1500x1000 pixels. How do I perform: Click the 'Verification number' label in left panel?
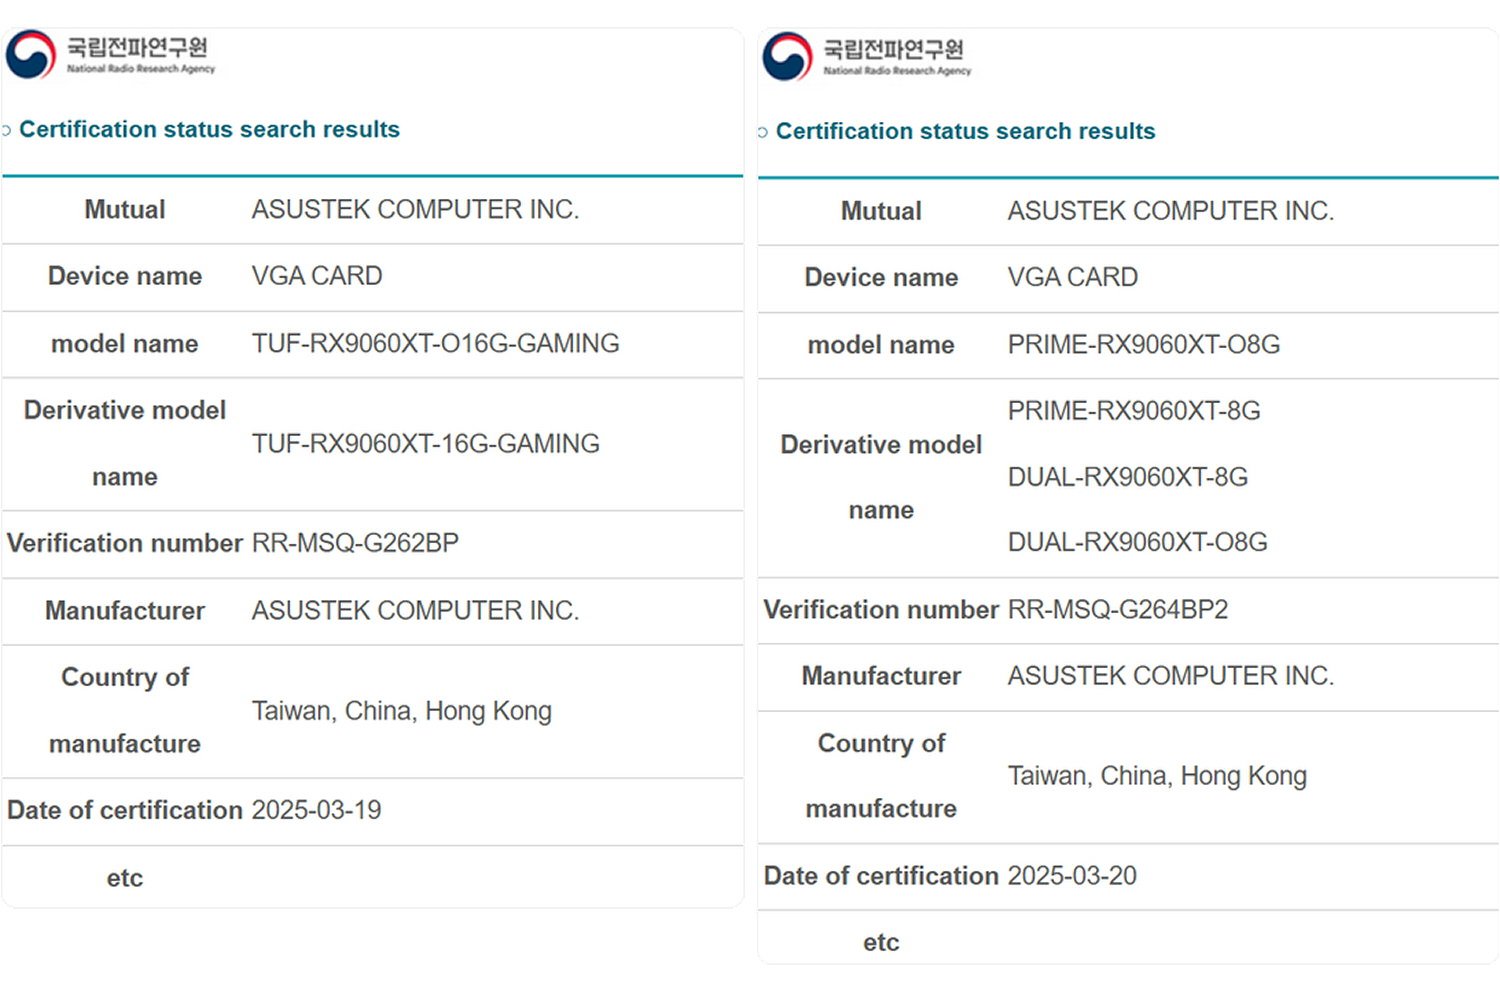point(125,543)
